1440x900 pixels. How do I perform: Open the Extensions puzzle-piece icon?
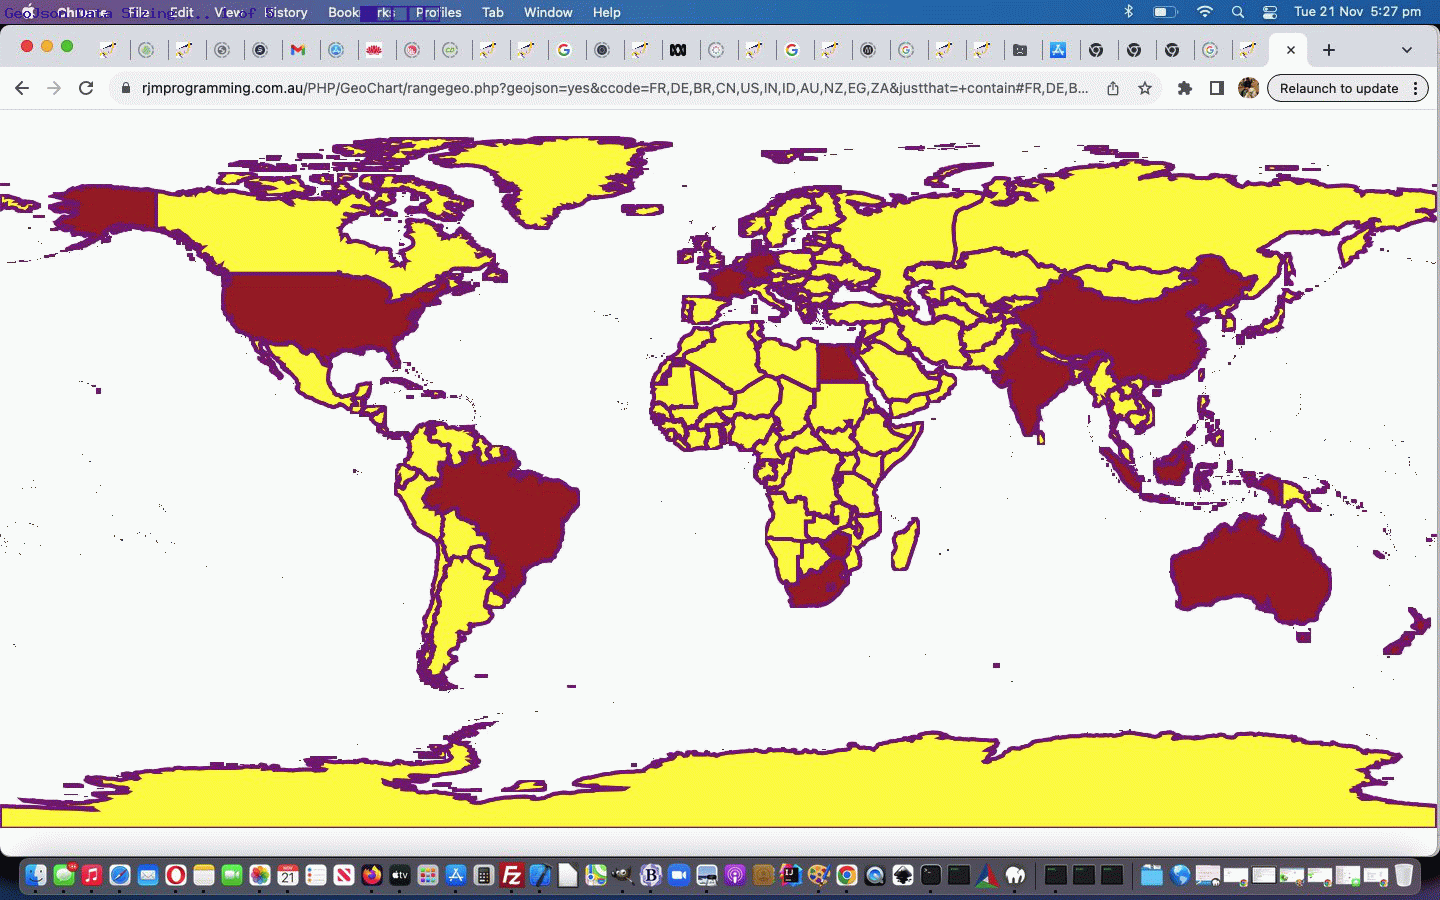(1185, 88)
